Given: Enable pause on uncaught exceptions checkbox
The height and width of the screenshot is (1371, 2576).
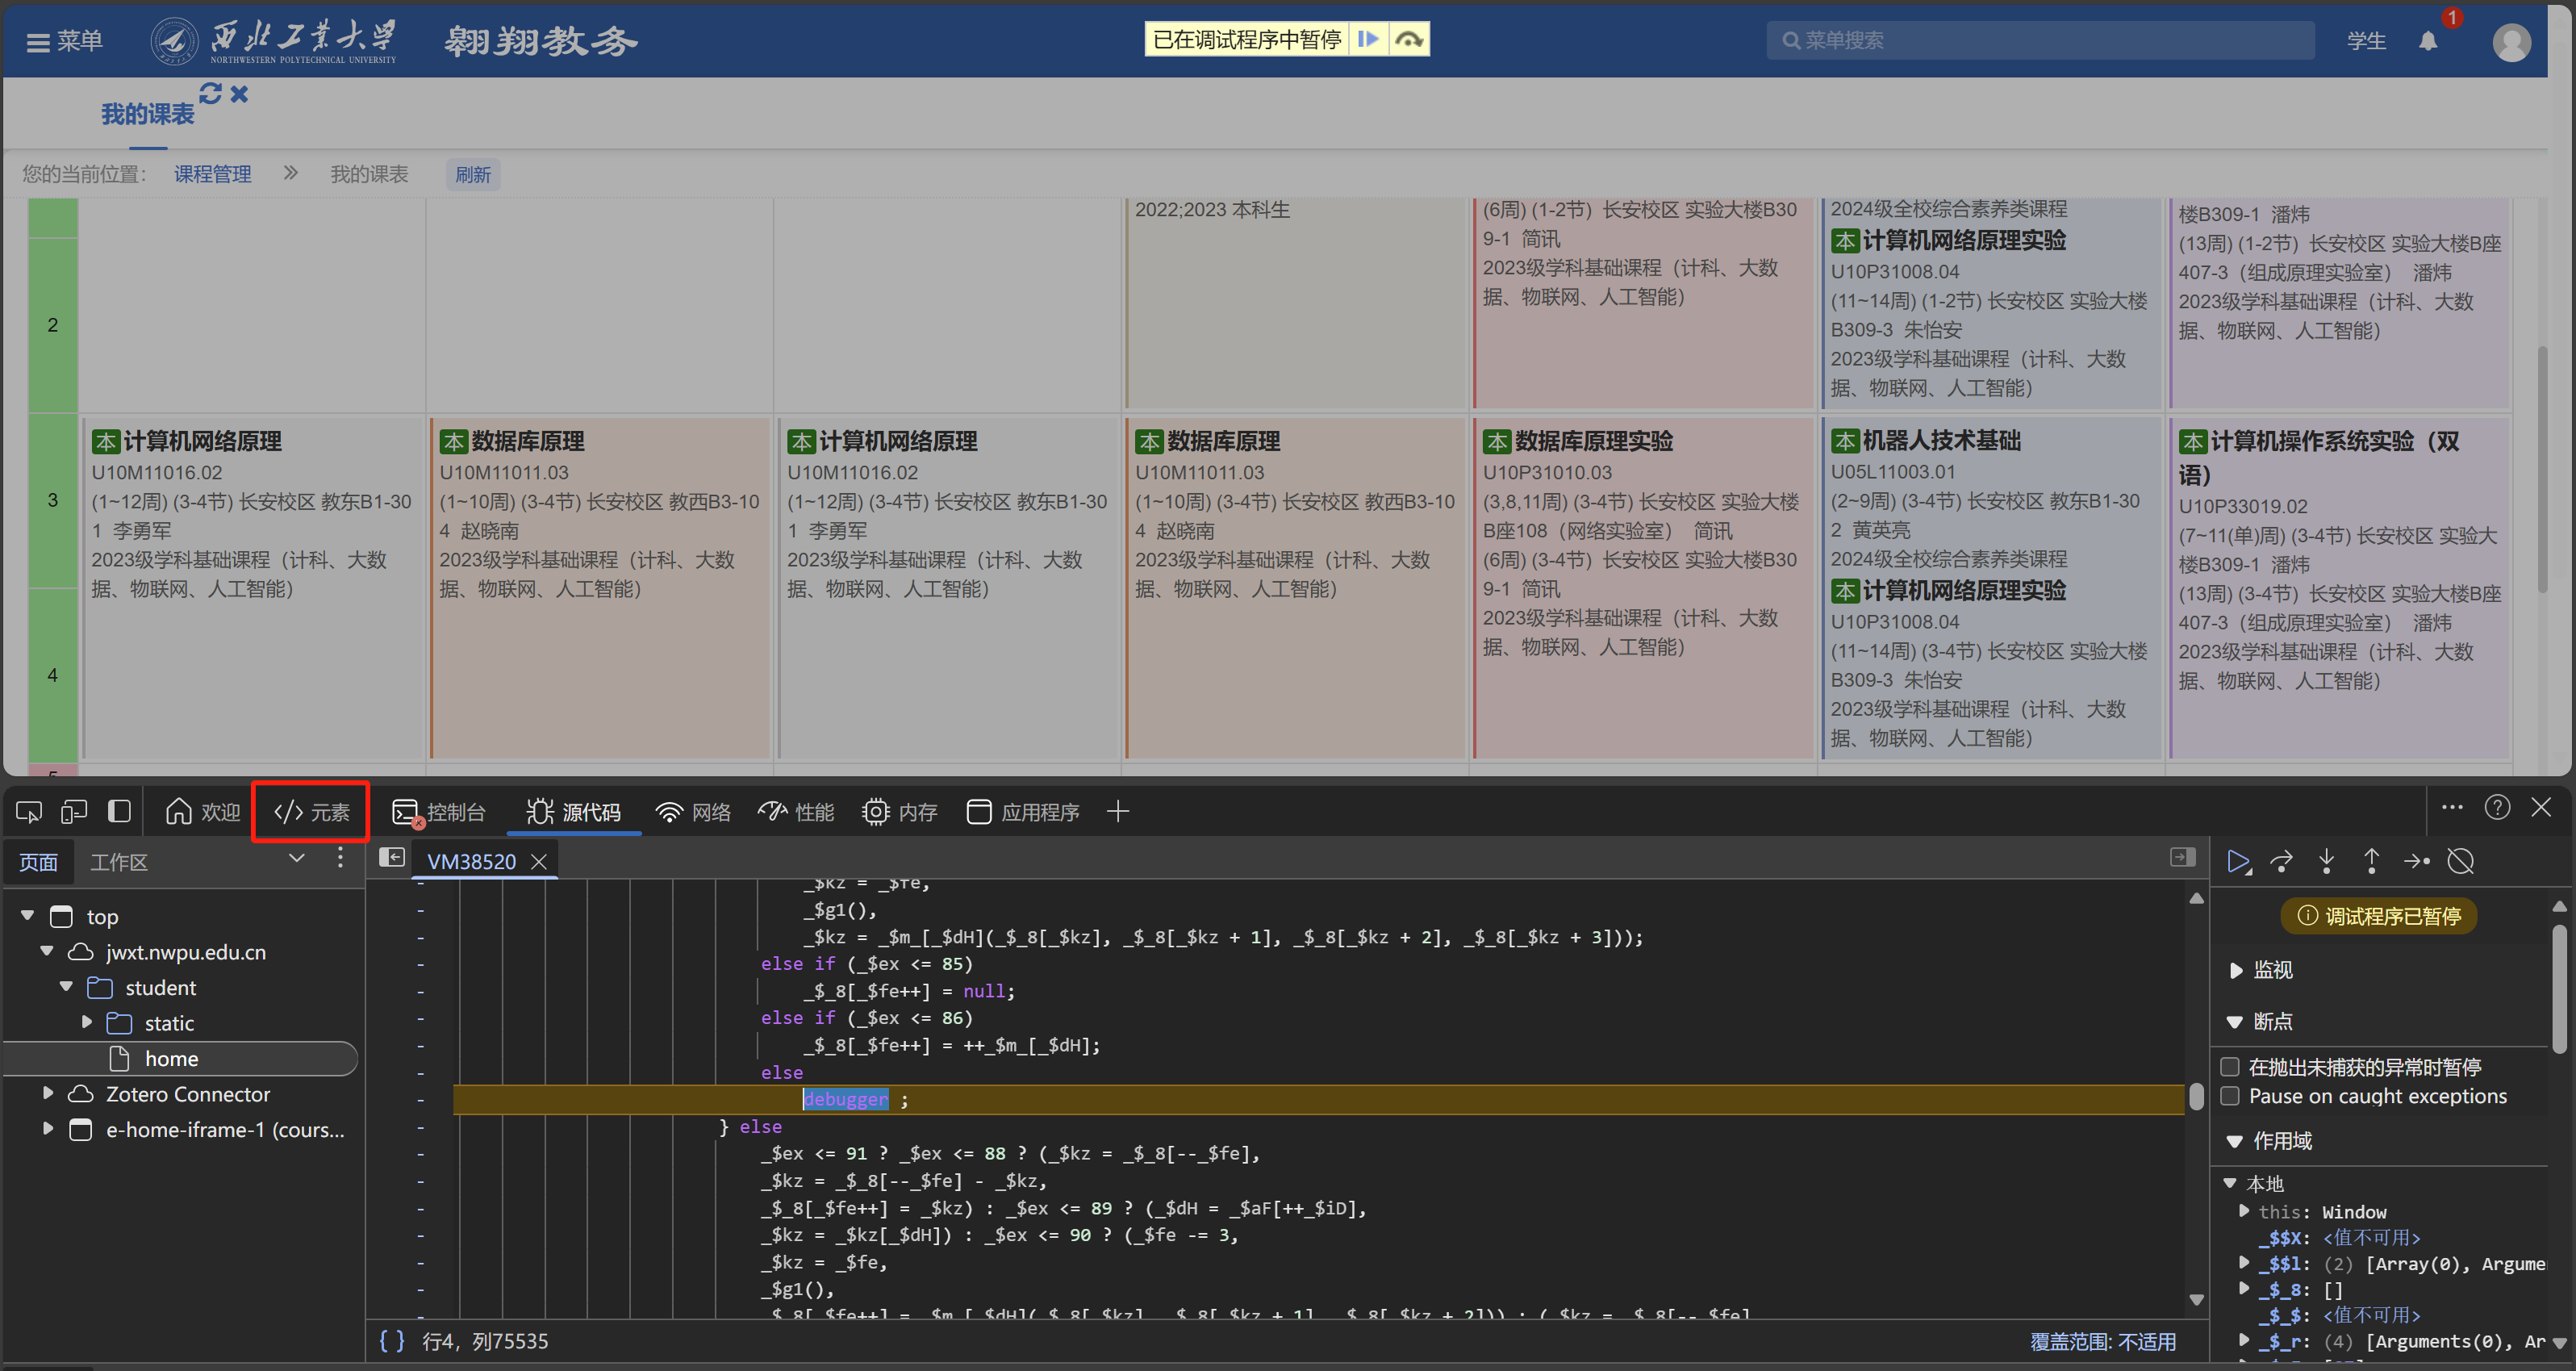Looking at the screenshot, I should click(2229, 1066).
